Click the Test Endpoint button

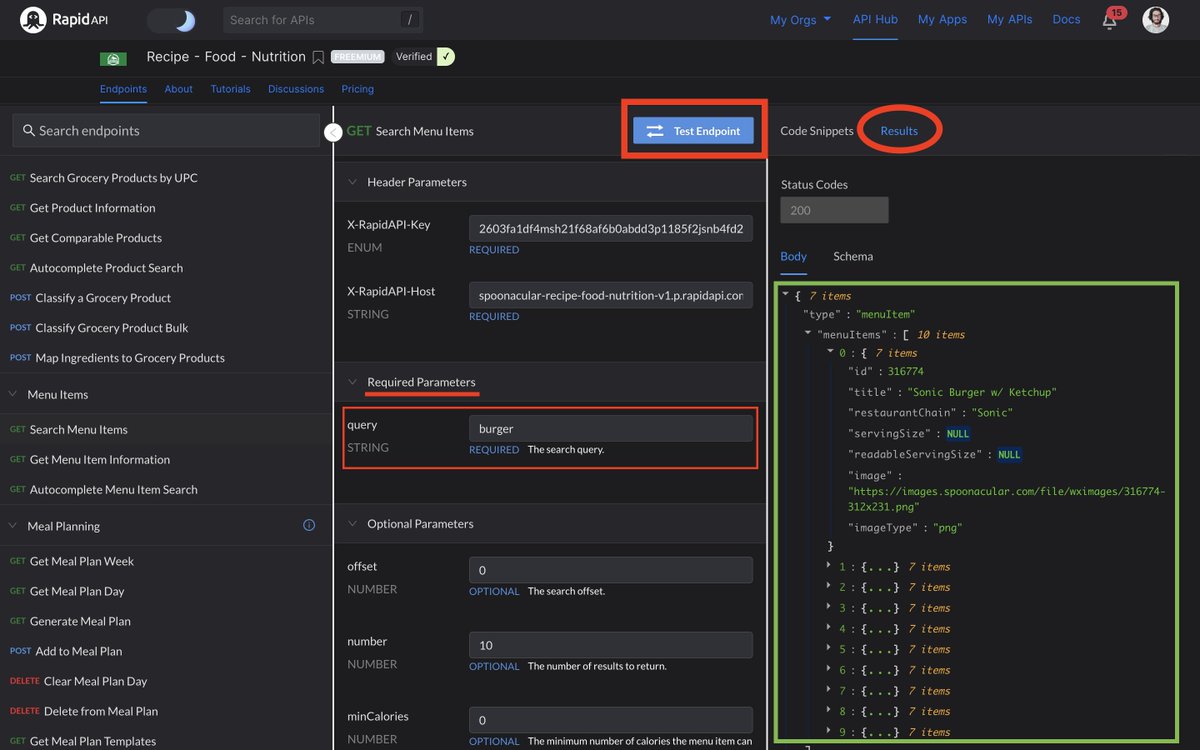pos(694,131)
